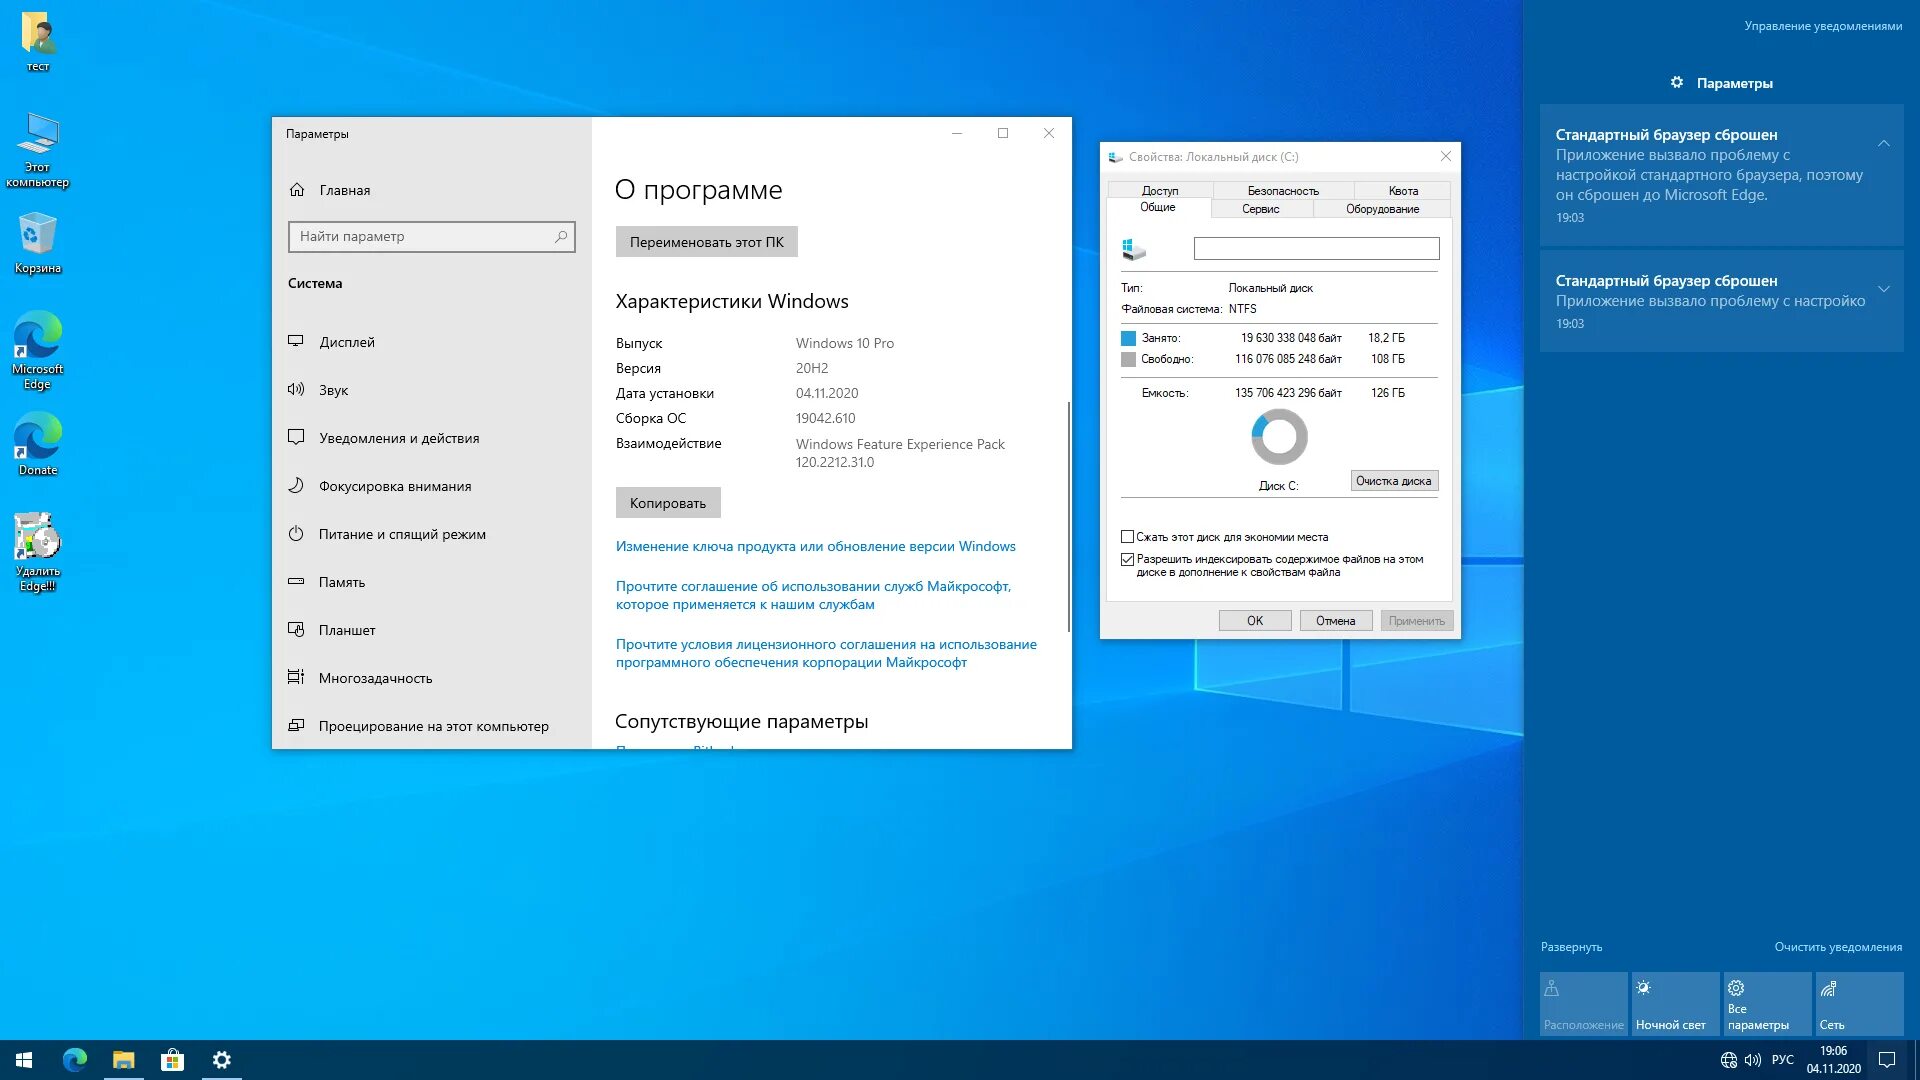The image size is (1920, 1080).
Task: Click the Settings gear taskbar icon
Action: point(220,1059)
